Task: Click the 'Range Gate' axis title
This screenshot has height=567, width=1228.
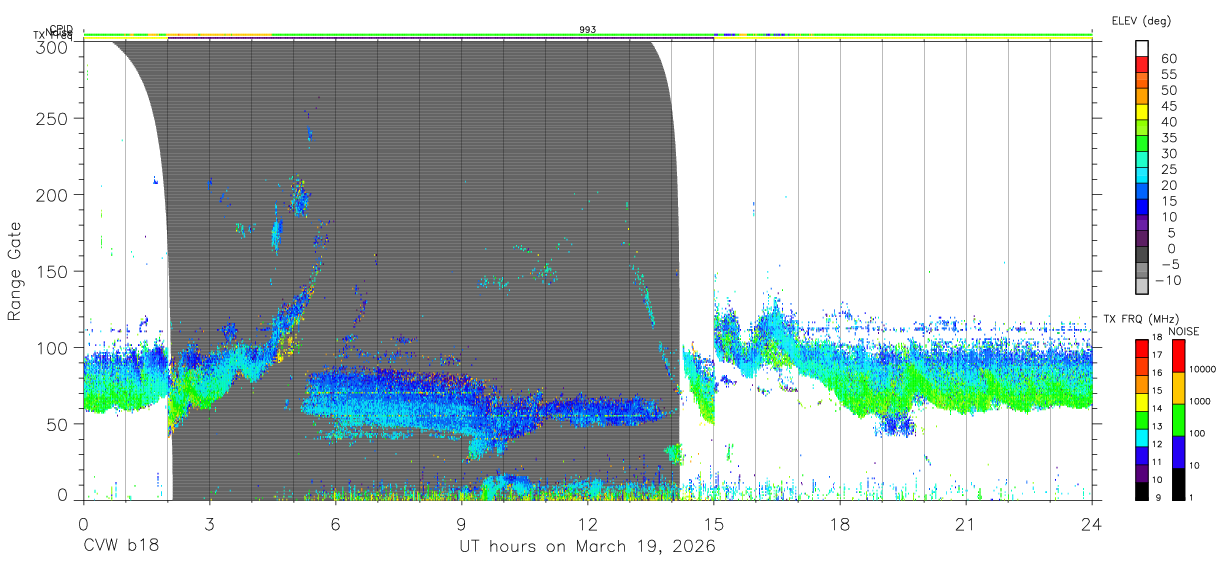Action: coord(15,271)
